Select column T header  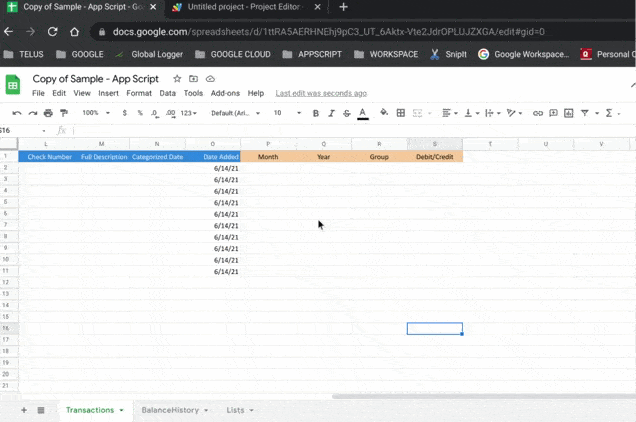tap(490, 144)
